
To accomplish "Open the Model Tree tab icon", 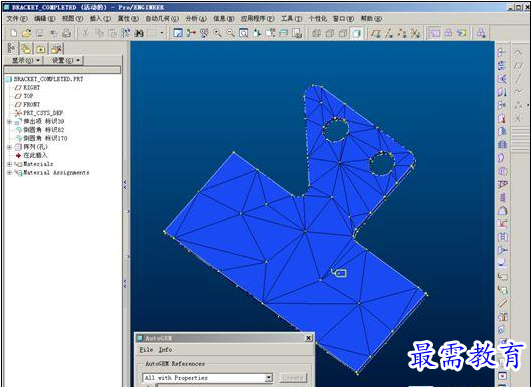I will tap(12, 49).
